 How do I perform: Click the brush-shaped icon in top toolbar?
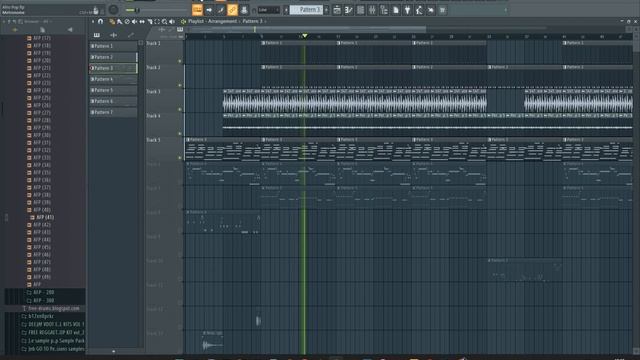coord(221,10)
